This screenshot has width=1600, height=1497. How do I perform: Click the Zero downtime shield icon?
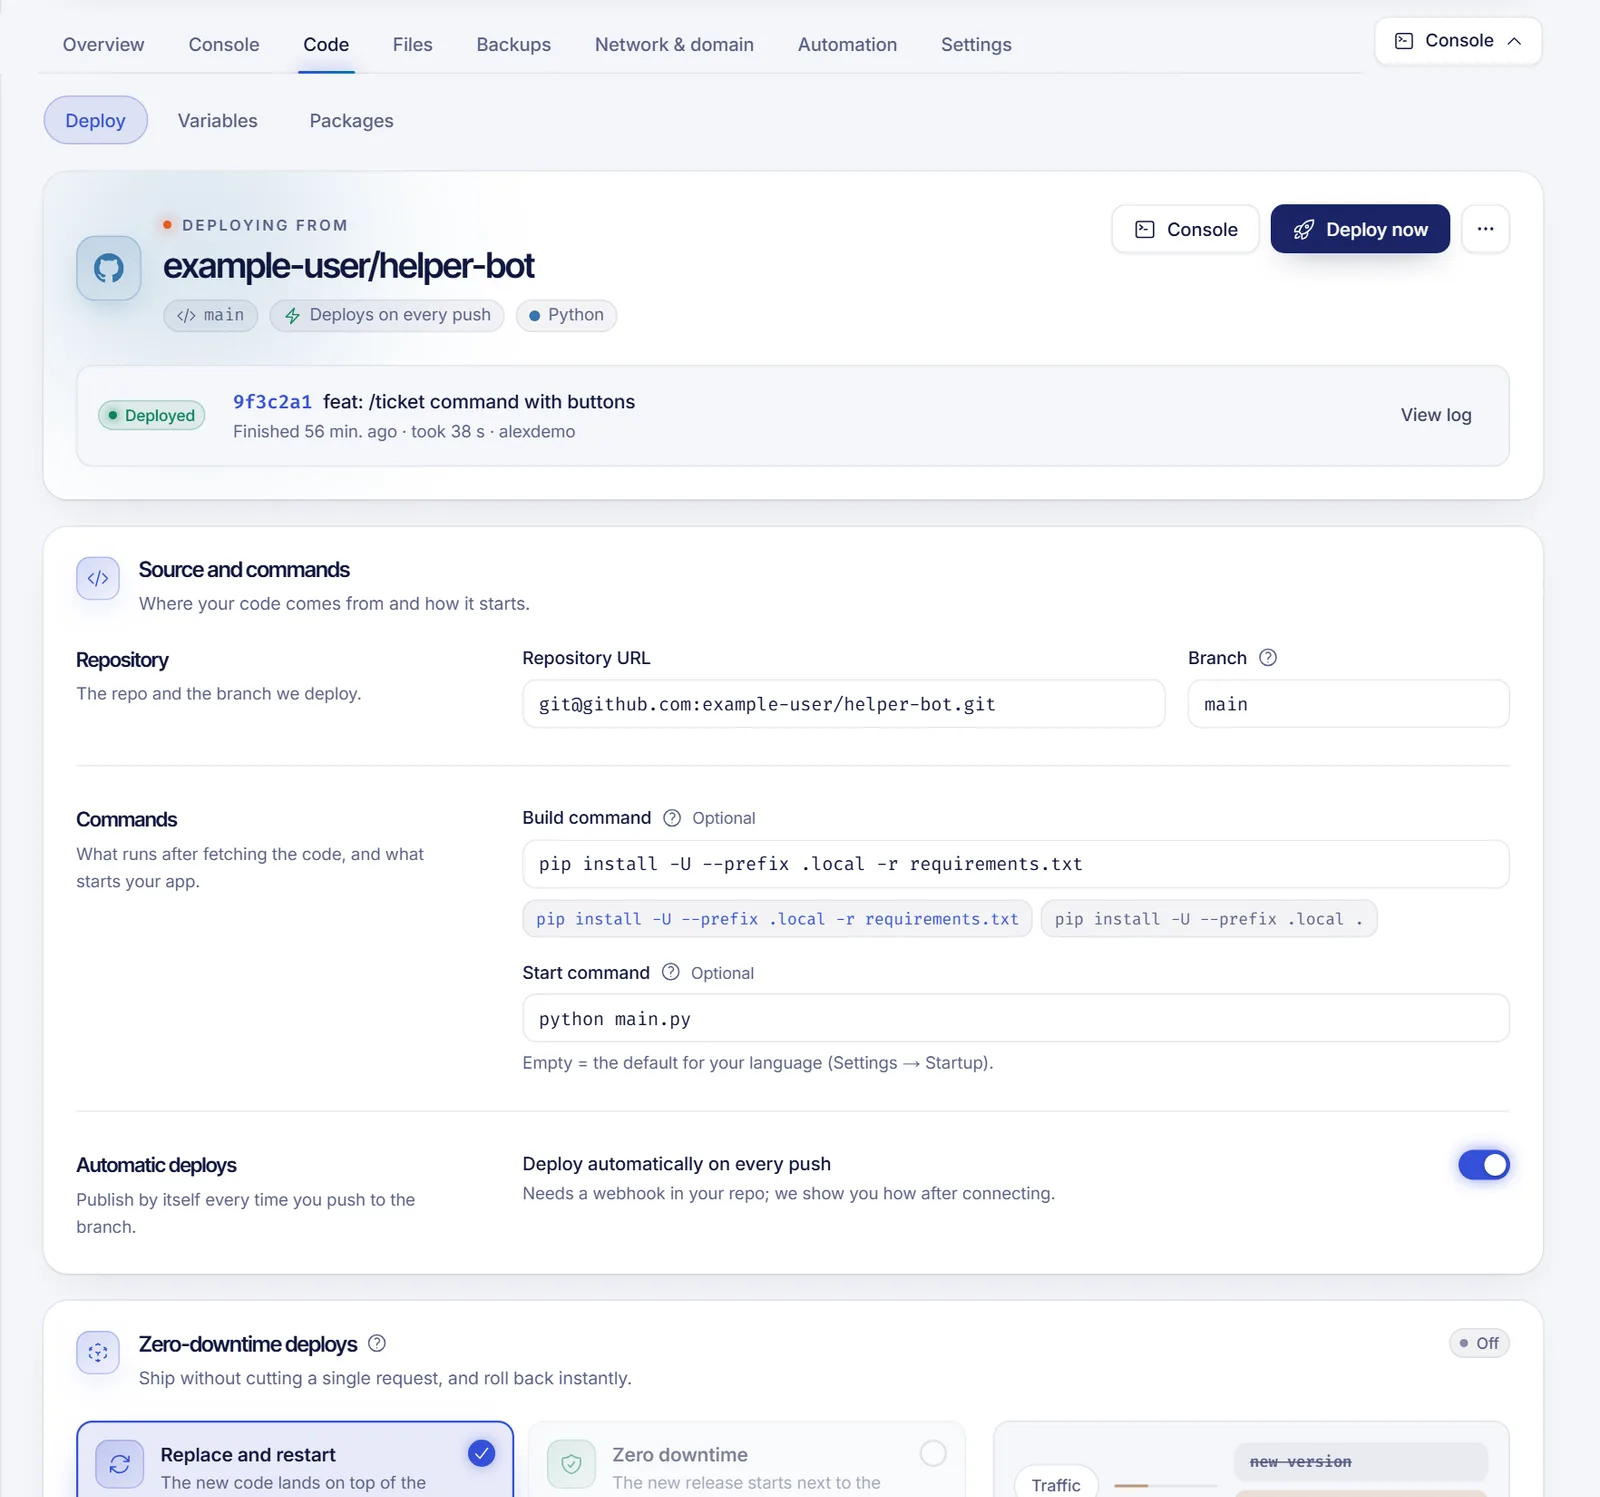pos(571,1464)
